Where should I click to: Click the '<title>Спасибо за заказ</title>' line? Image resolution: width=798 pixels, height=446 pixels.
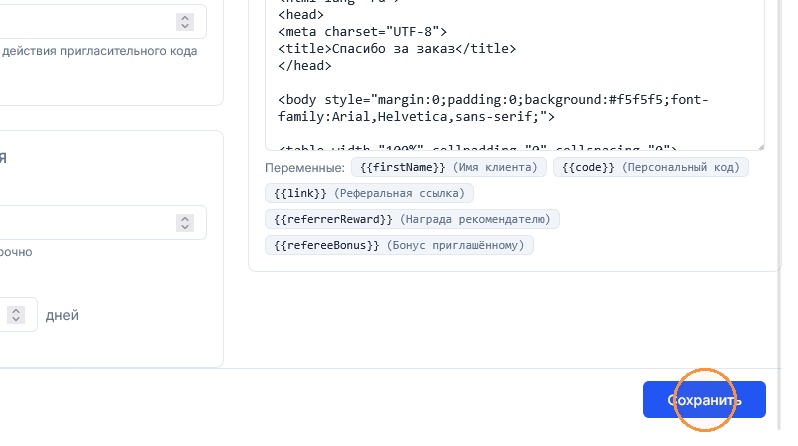click(x=397, y=49)
